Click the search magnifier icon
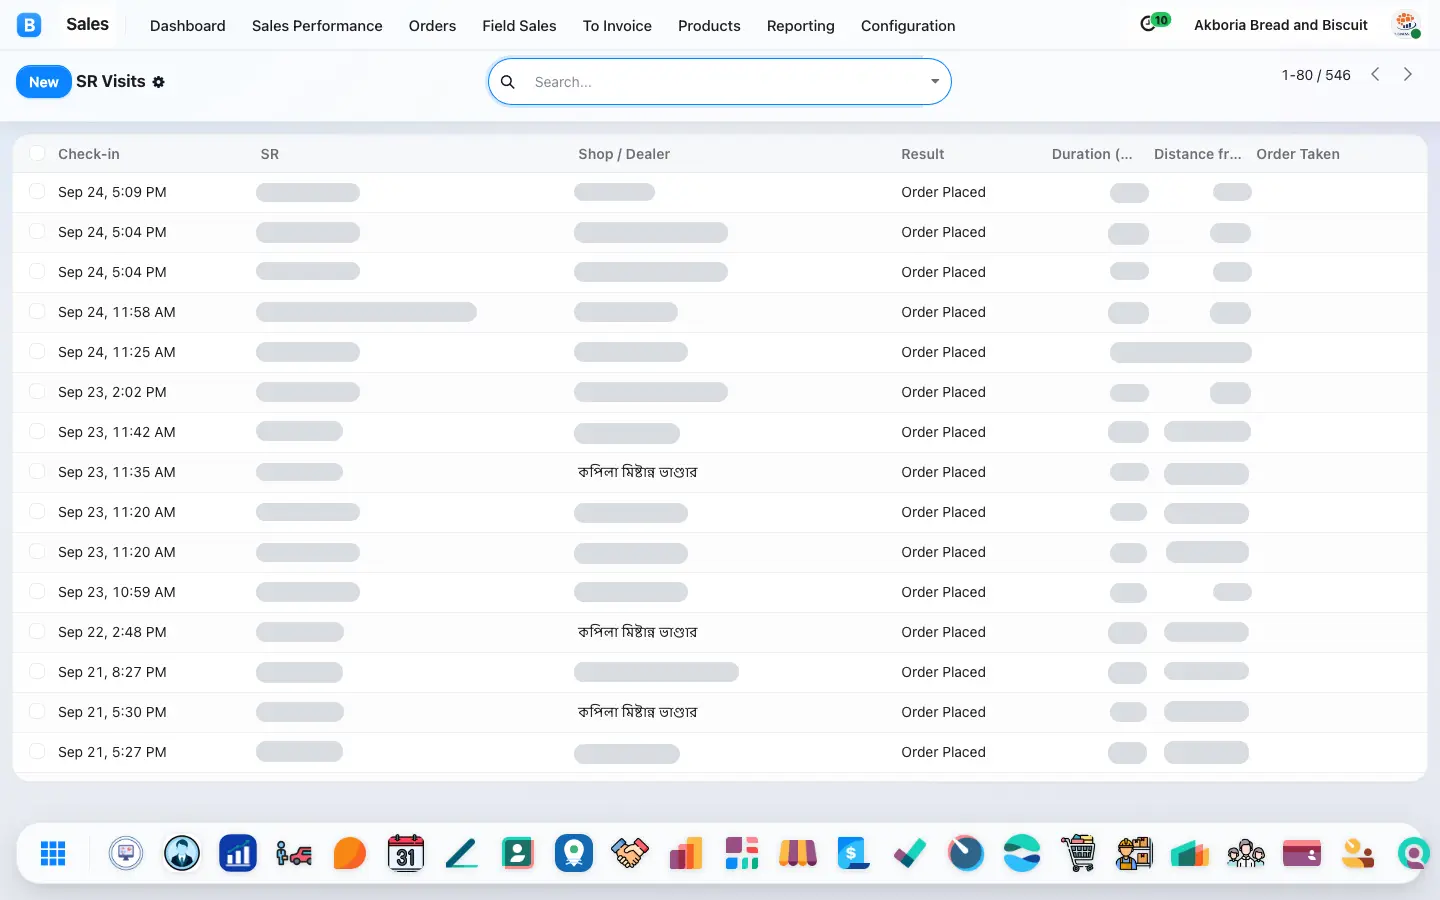 click(508, 82)
